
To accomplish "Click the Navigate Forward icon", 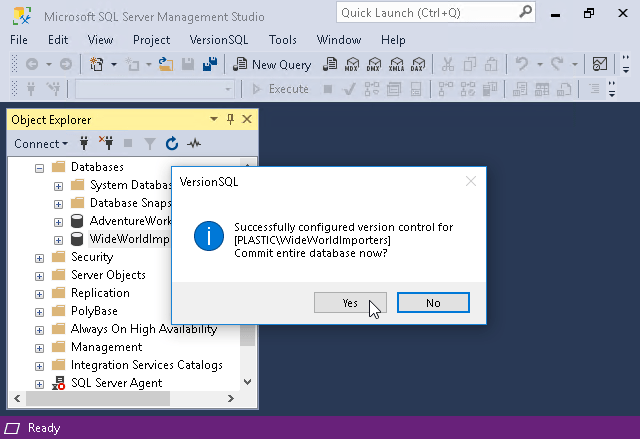I will tap(66, 64).
